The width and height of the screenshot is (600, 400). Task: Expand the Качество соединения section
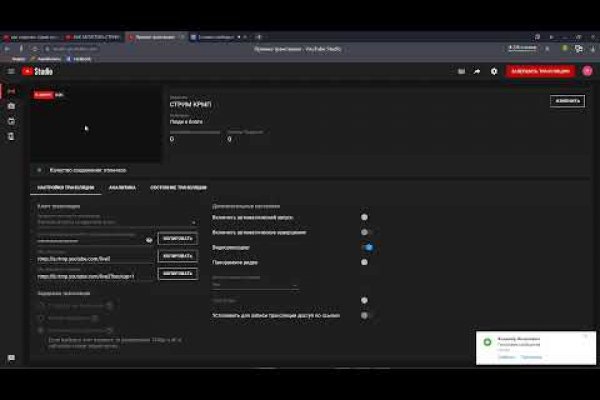tap(40, 170)
